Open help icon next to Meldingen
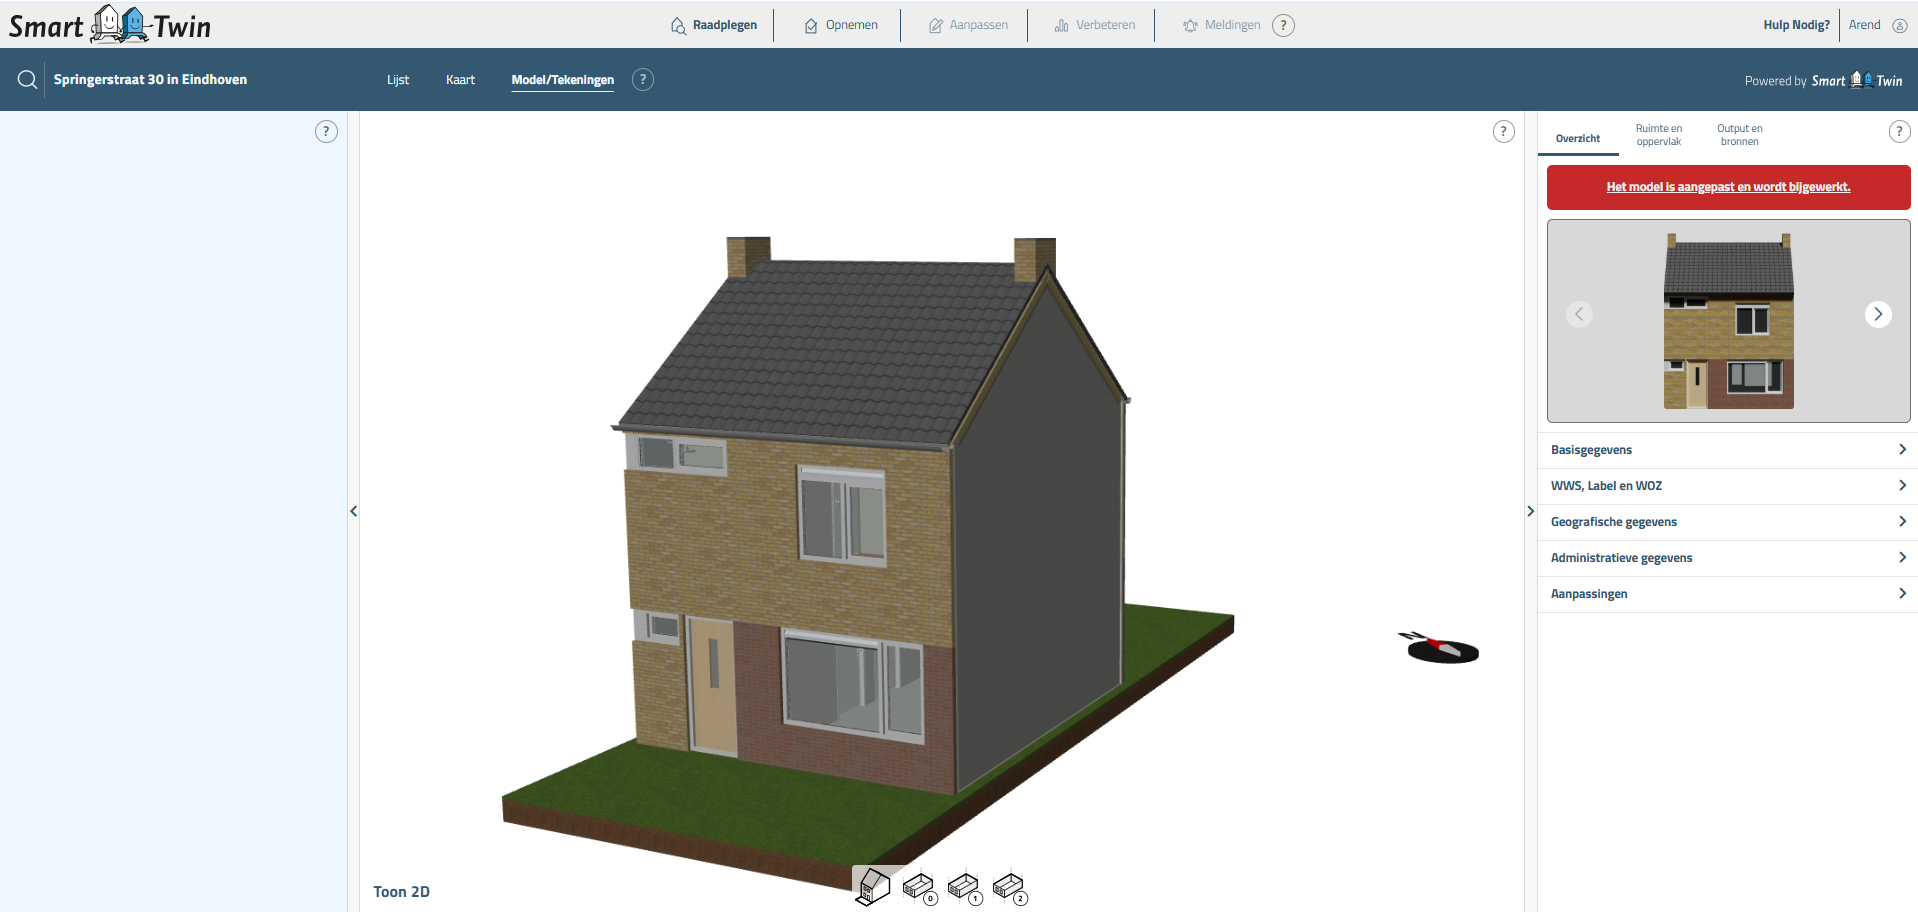 tap(1283, 26)
